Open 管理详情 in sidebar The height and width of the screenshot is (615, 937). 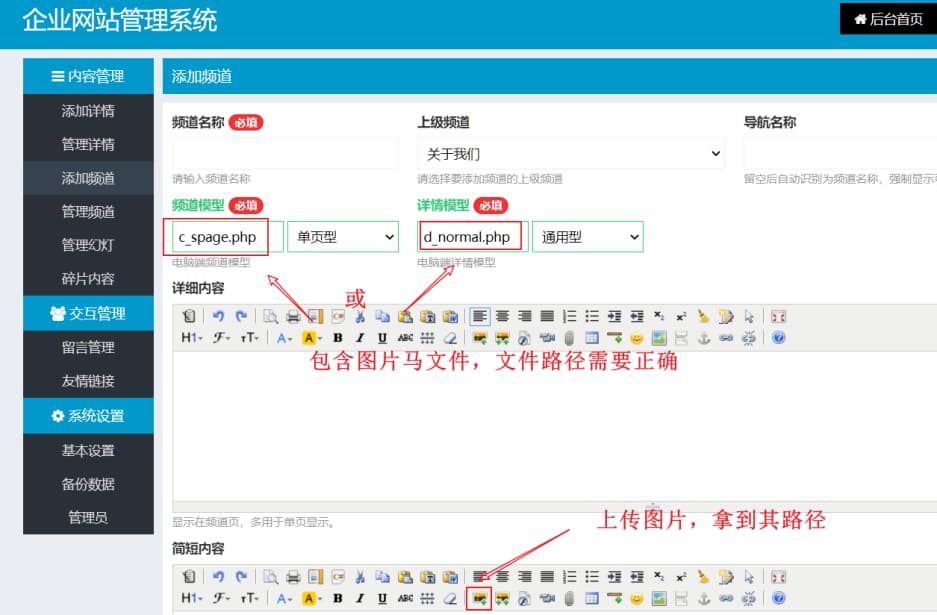click(88, 144)
